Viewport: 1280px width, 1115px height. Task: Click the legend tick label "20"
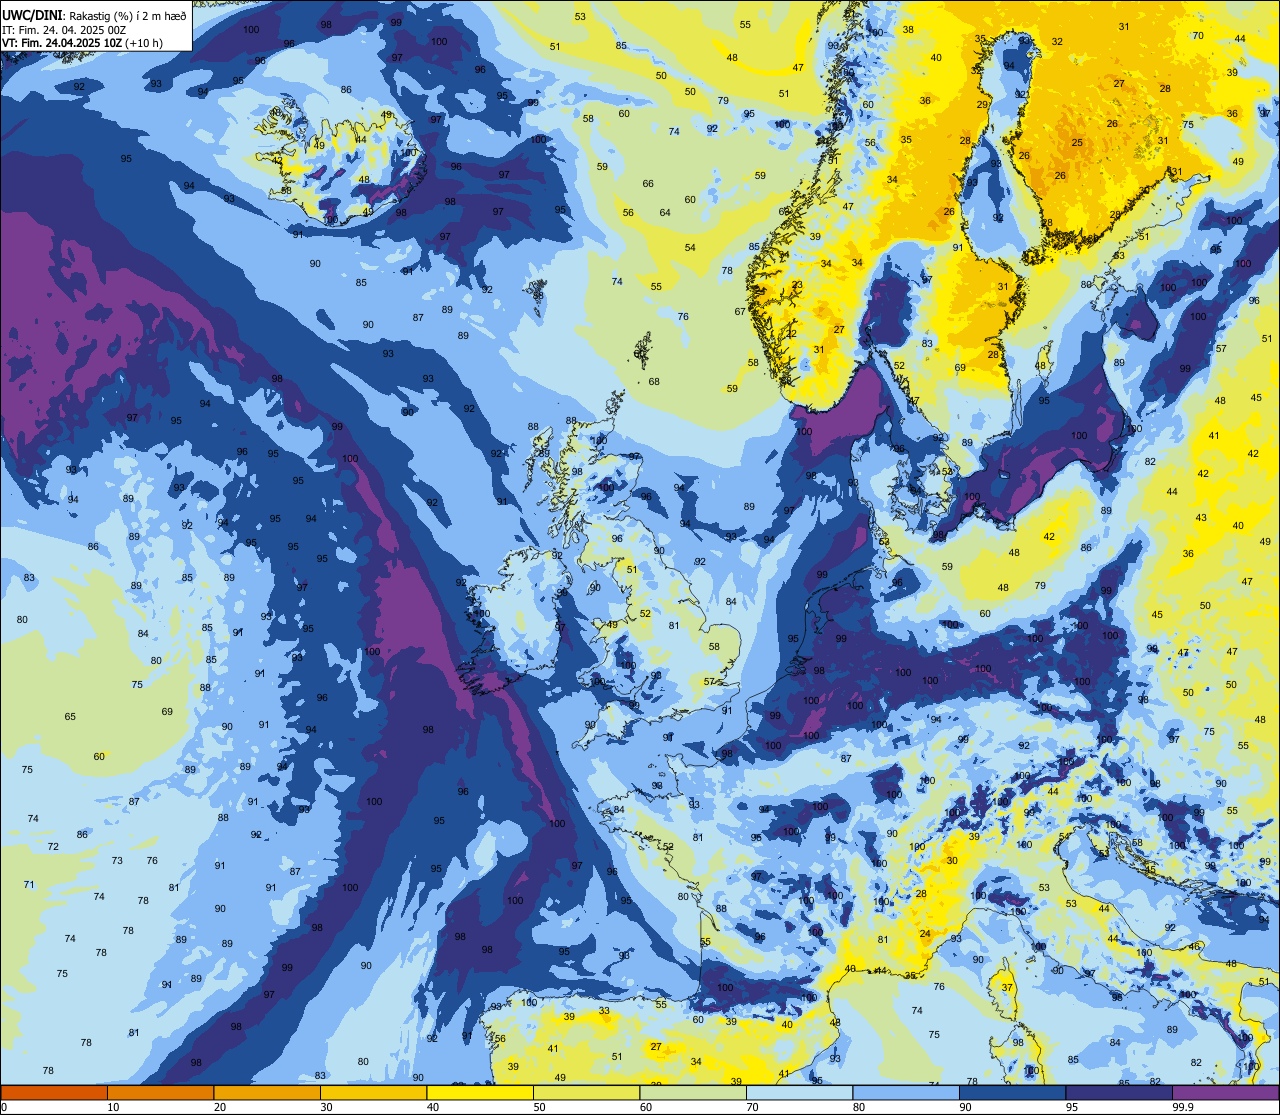pyautogui.click(x=220, y=1107)
